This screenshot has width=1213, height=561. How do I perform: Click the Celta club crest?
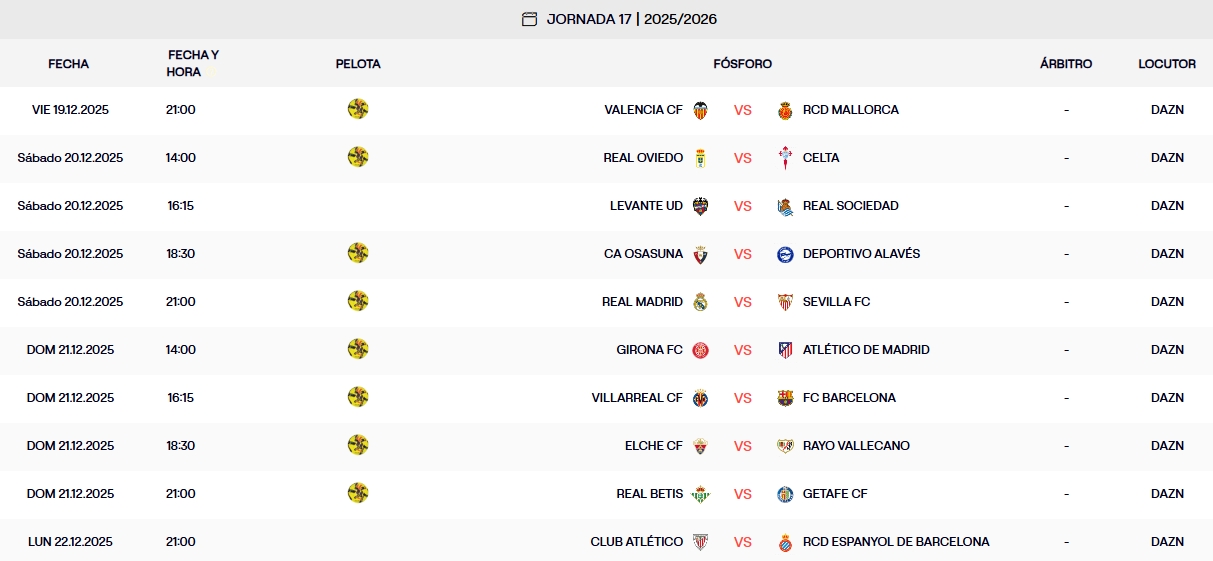(x=785, y=158)
